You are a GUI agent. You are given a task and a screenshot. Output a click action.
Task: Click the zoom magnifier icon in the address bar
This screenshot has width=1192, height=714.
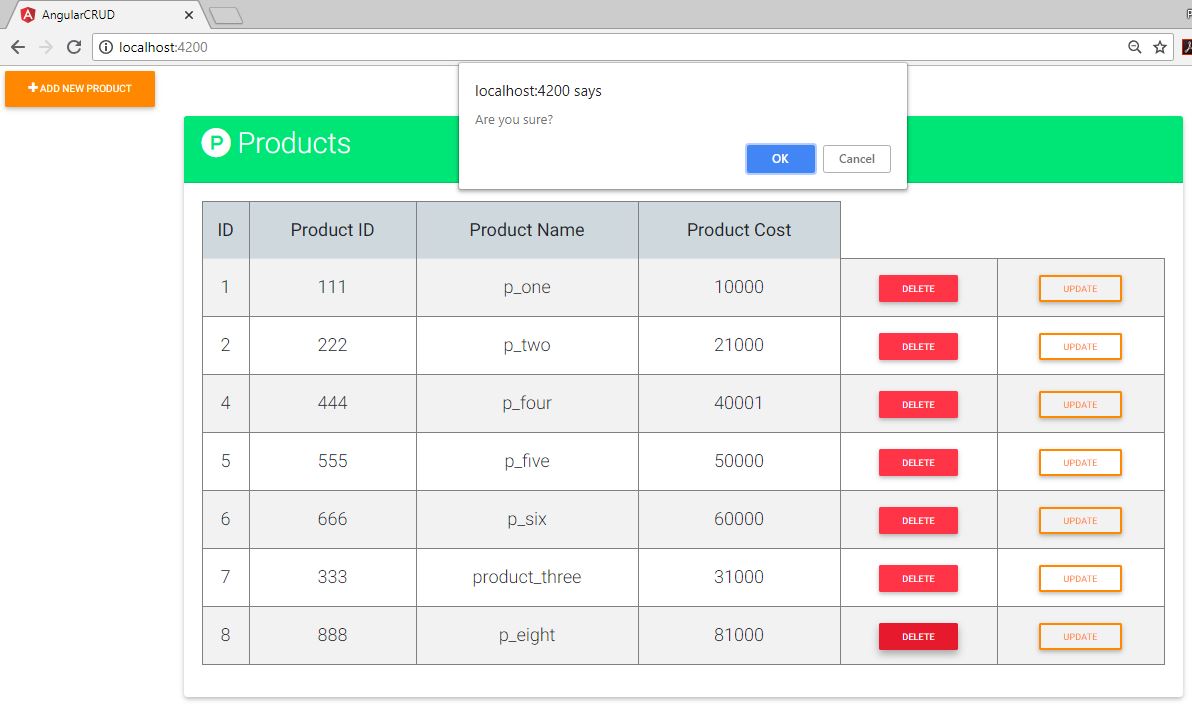pos(1133,46)
